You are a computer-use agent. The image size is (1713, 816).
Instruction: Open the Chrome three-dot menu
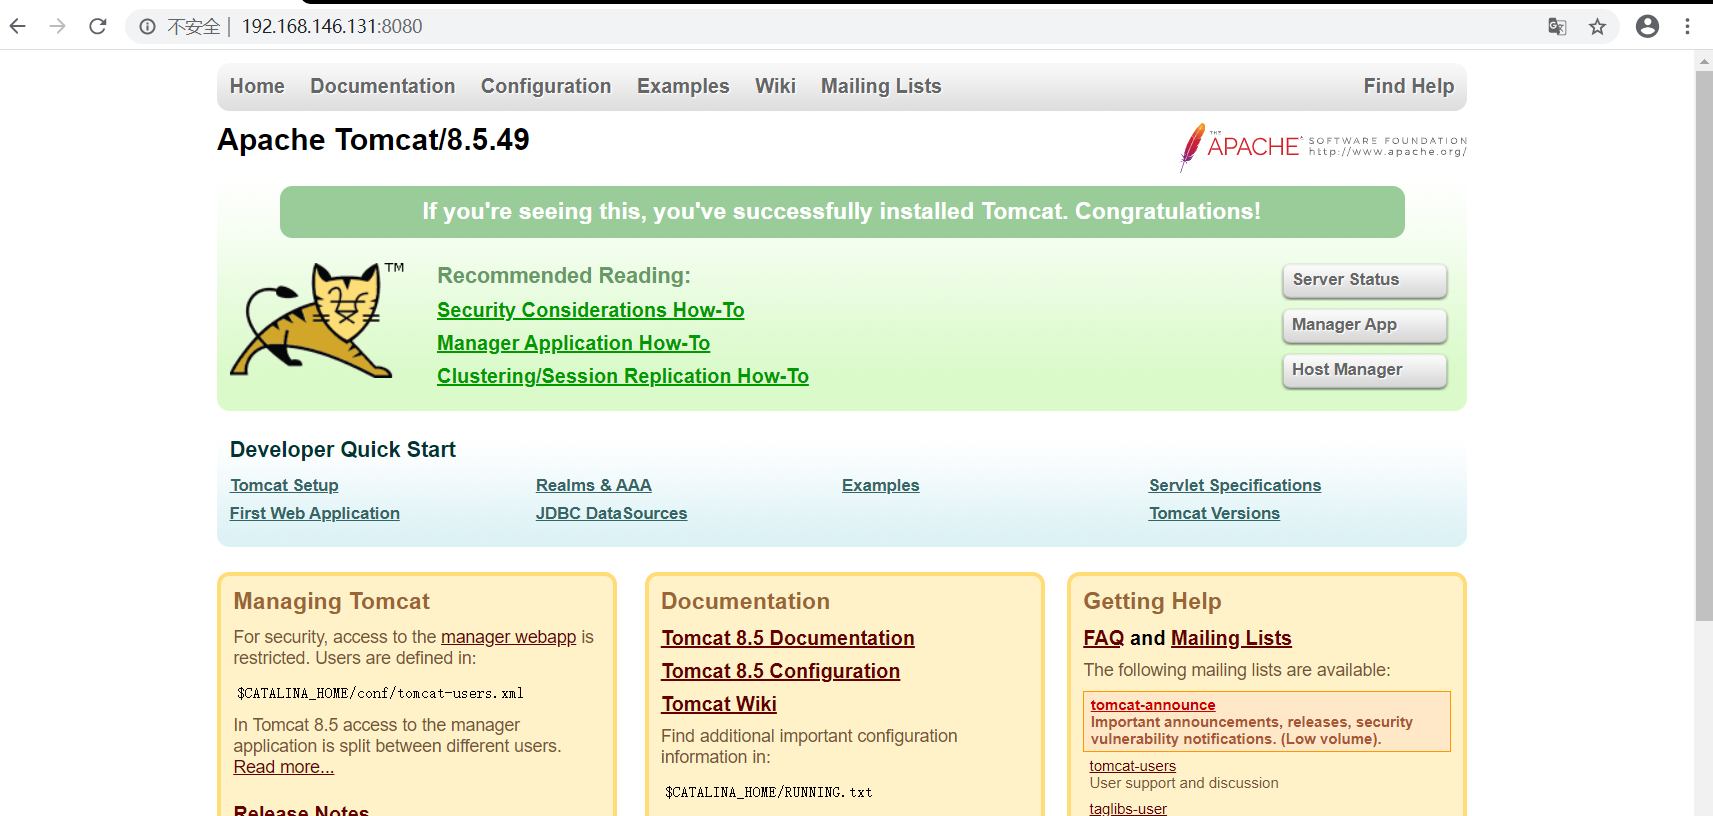click(1687, 27)
